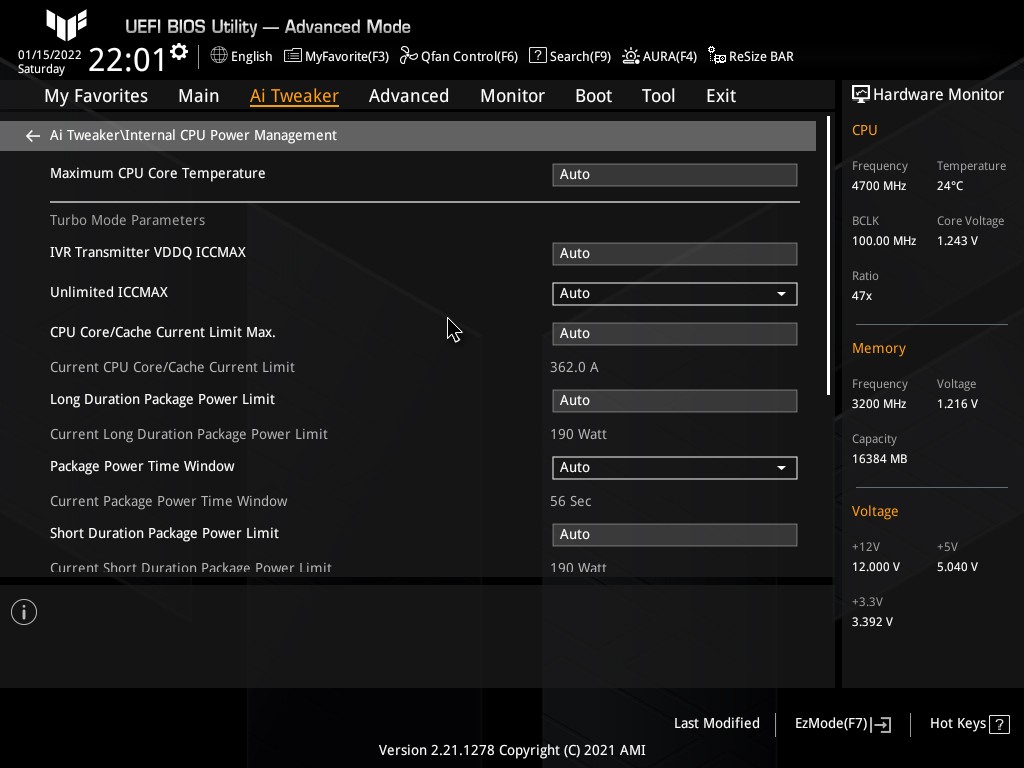Open the Monitor tab
The height and width of the screenshot is (768, 1024).
point(512,96)
